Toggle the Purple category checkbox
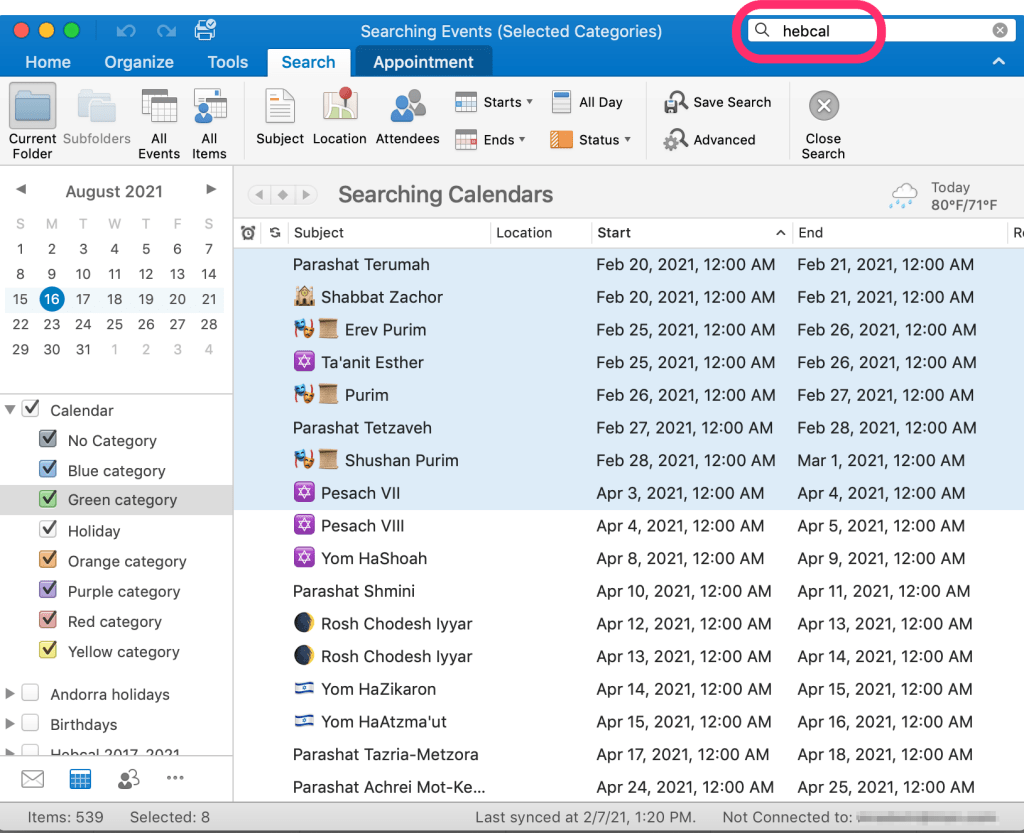Viewport: 1024px width, 833px height. click(48, 591)
